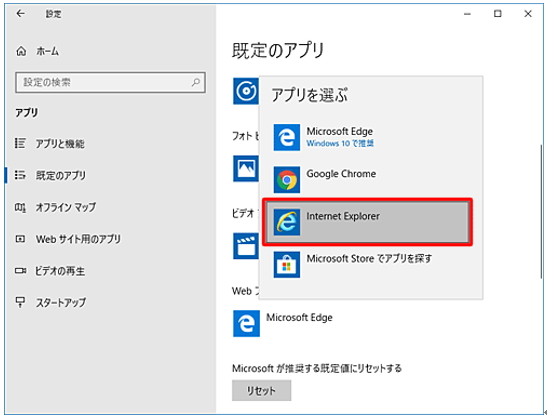The width and height of the screenshot is (547, 417).
Task: Open オフライン マップ settings
Action: [66, 207]
